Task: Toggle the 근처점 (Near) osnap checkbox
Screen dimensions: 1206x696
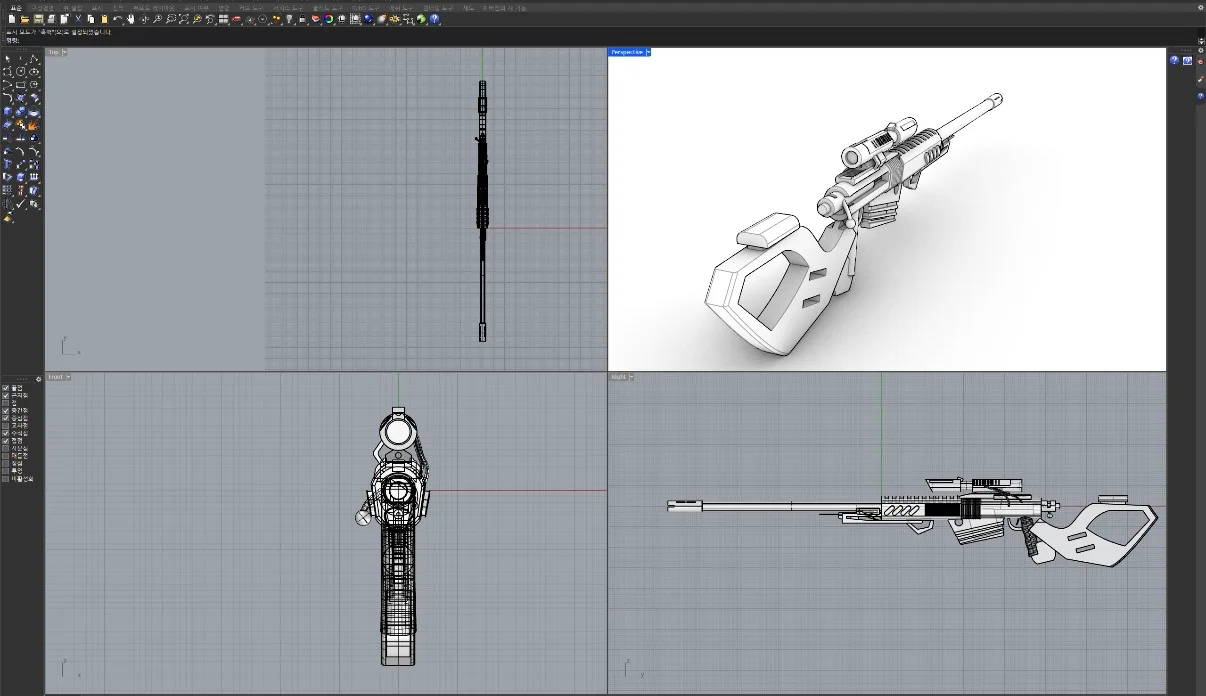Action: pos(6,396)
